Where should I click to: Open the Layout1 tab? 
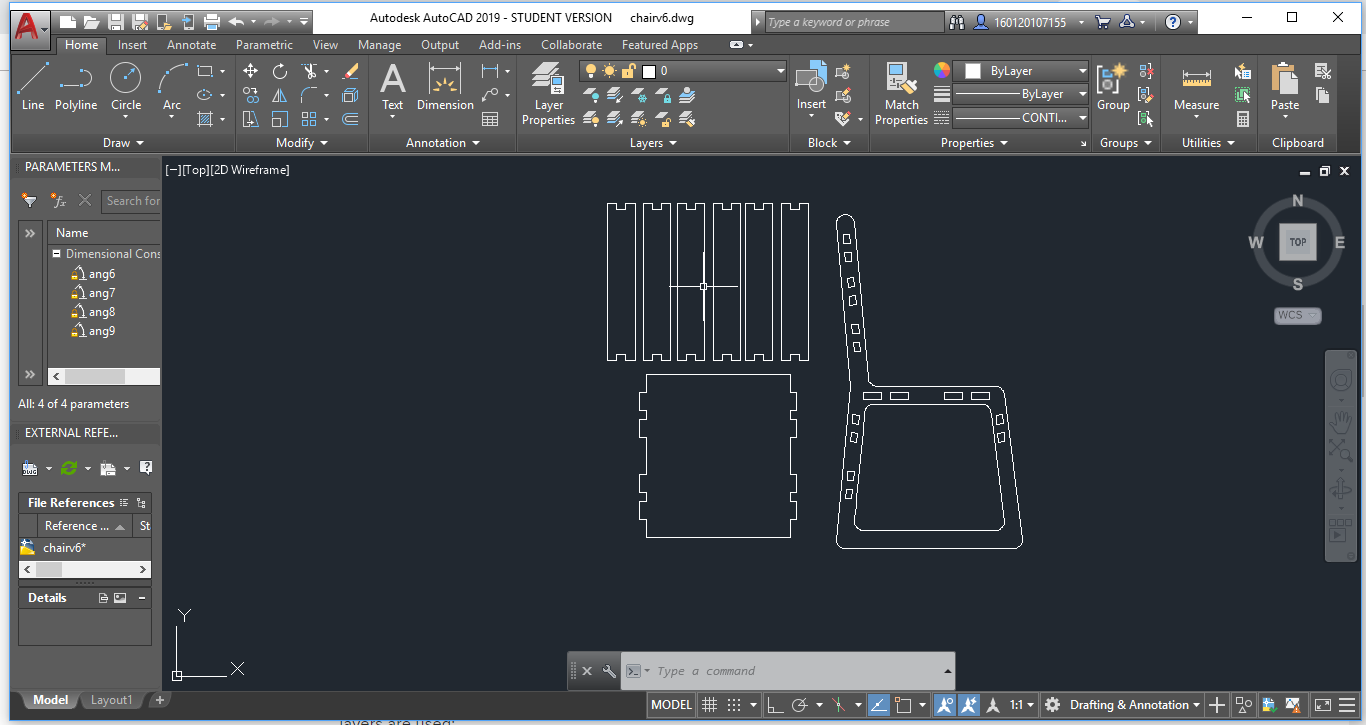pyautogui.click(x=111, y=700)
